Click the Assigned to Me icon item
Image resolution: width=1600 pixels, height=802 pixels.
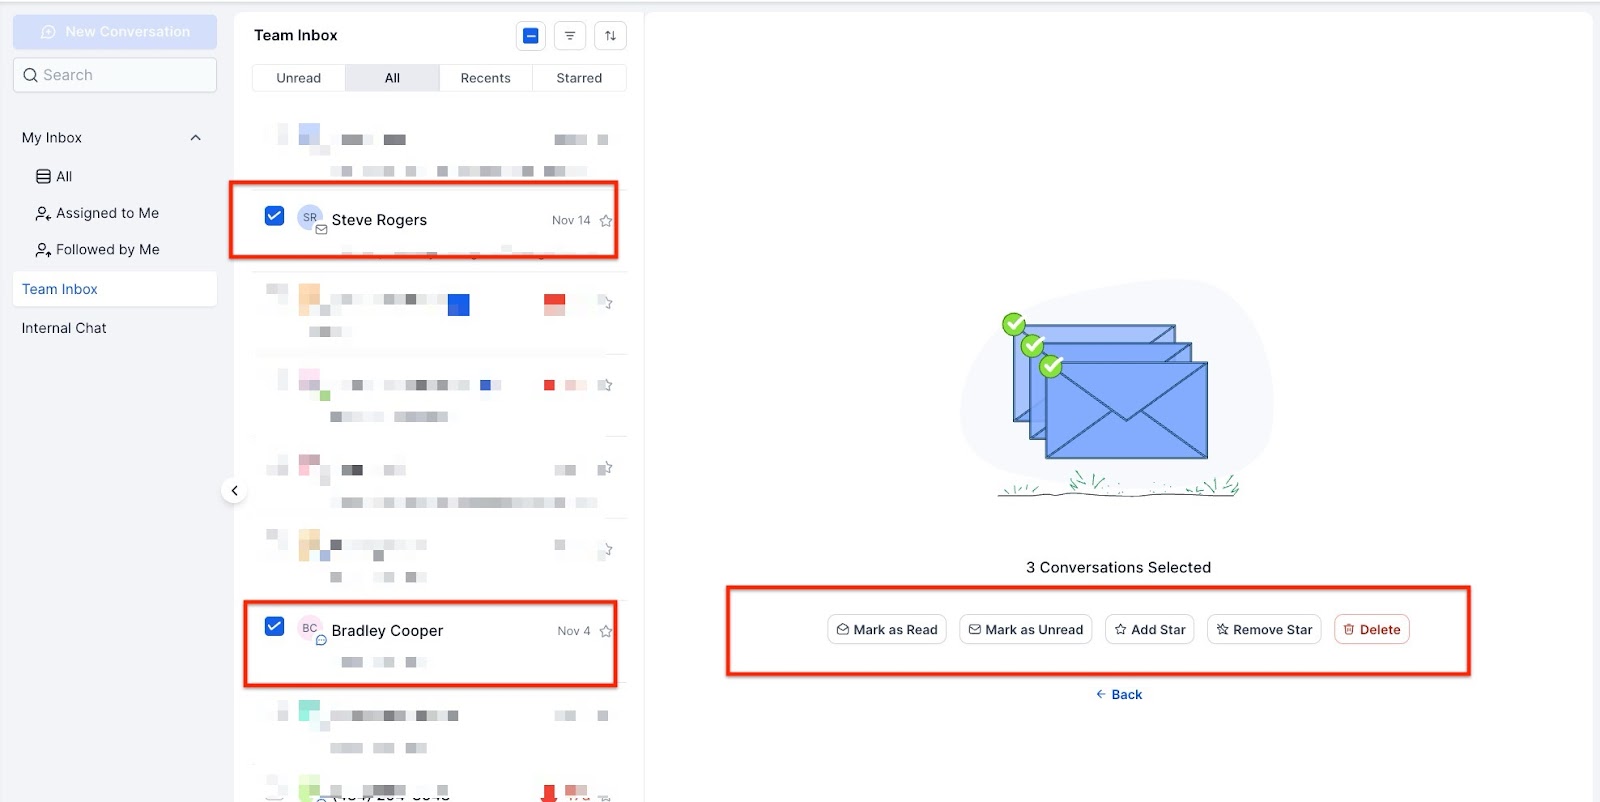(x=97, y=213)
